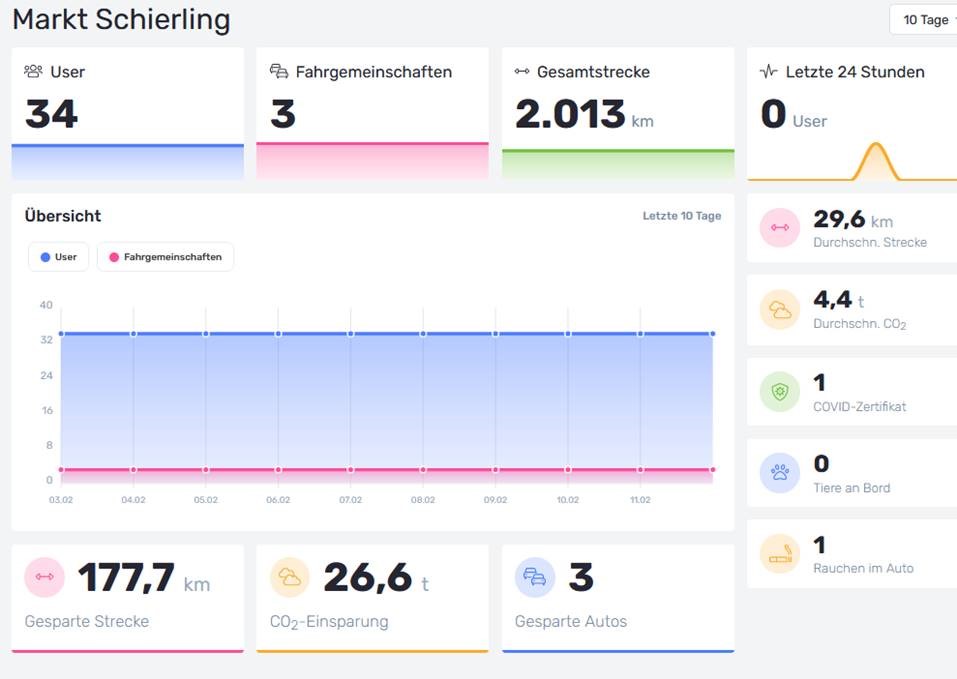Click the route icon next to Gesamtstrecke
The image size is (957, 679).
pyautogui.click(x=521, y=72)
